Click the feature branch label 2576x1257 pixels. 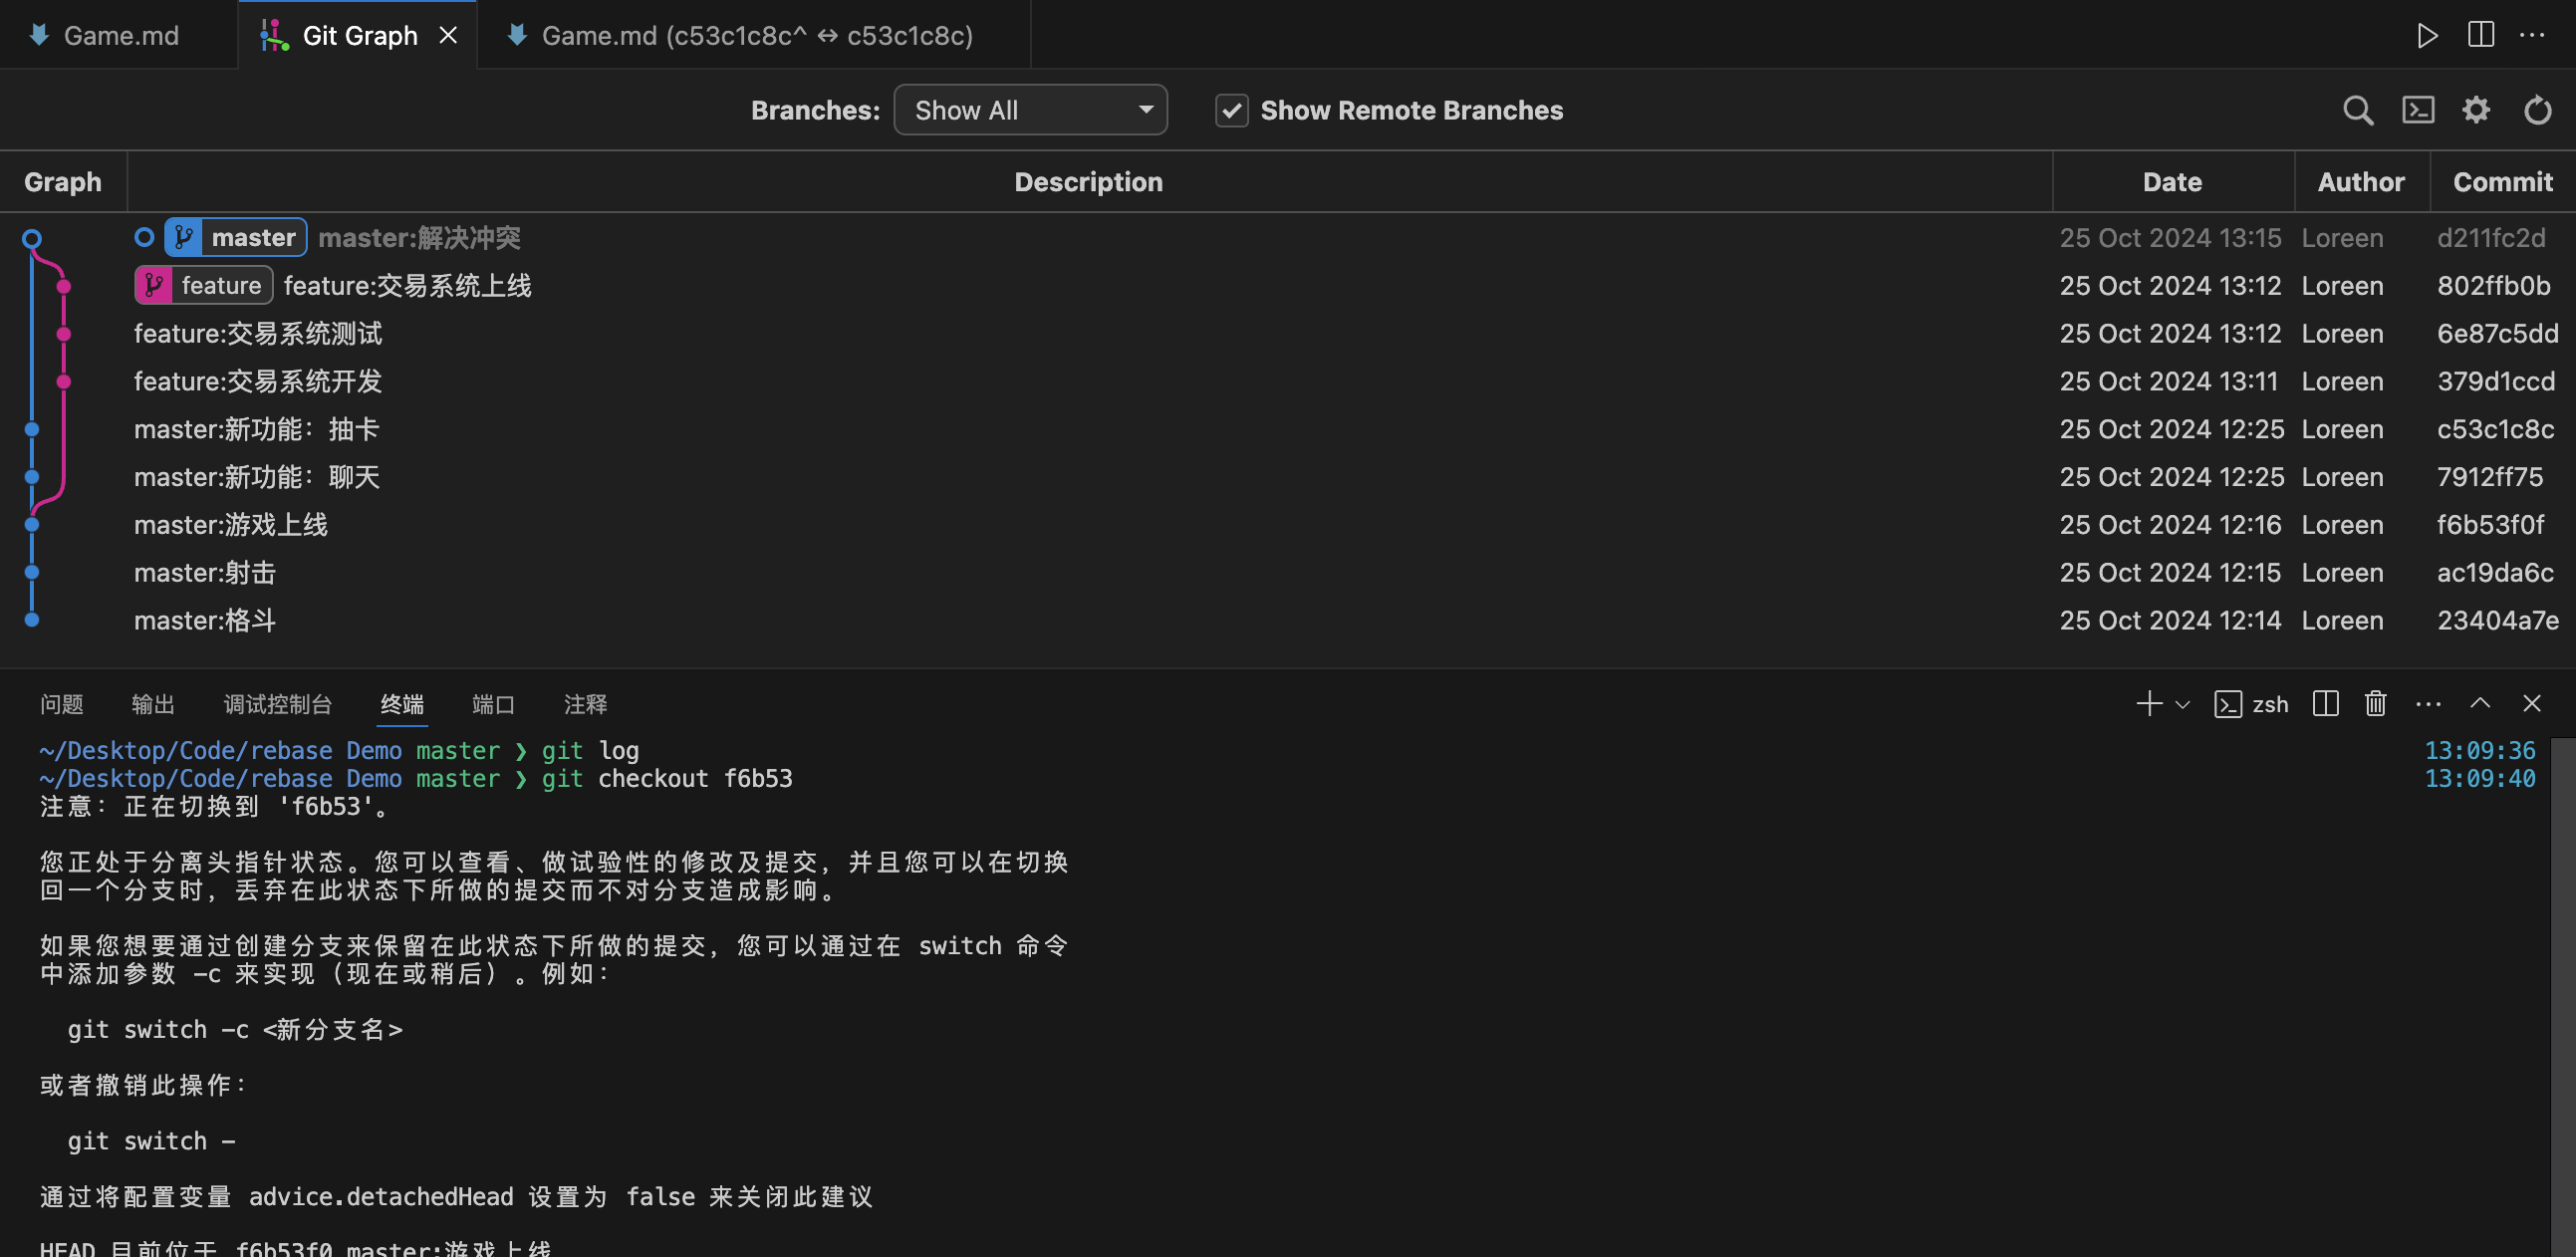tap(203, 285)
